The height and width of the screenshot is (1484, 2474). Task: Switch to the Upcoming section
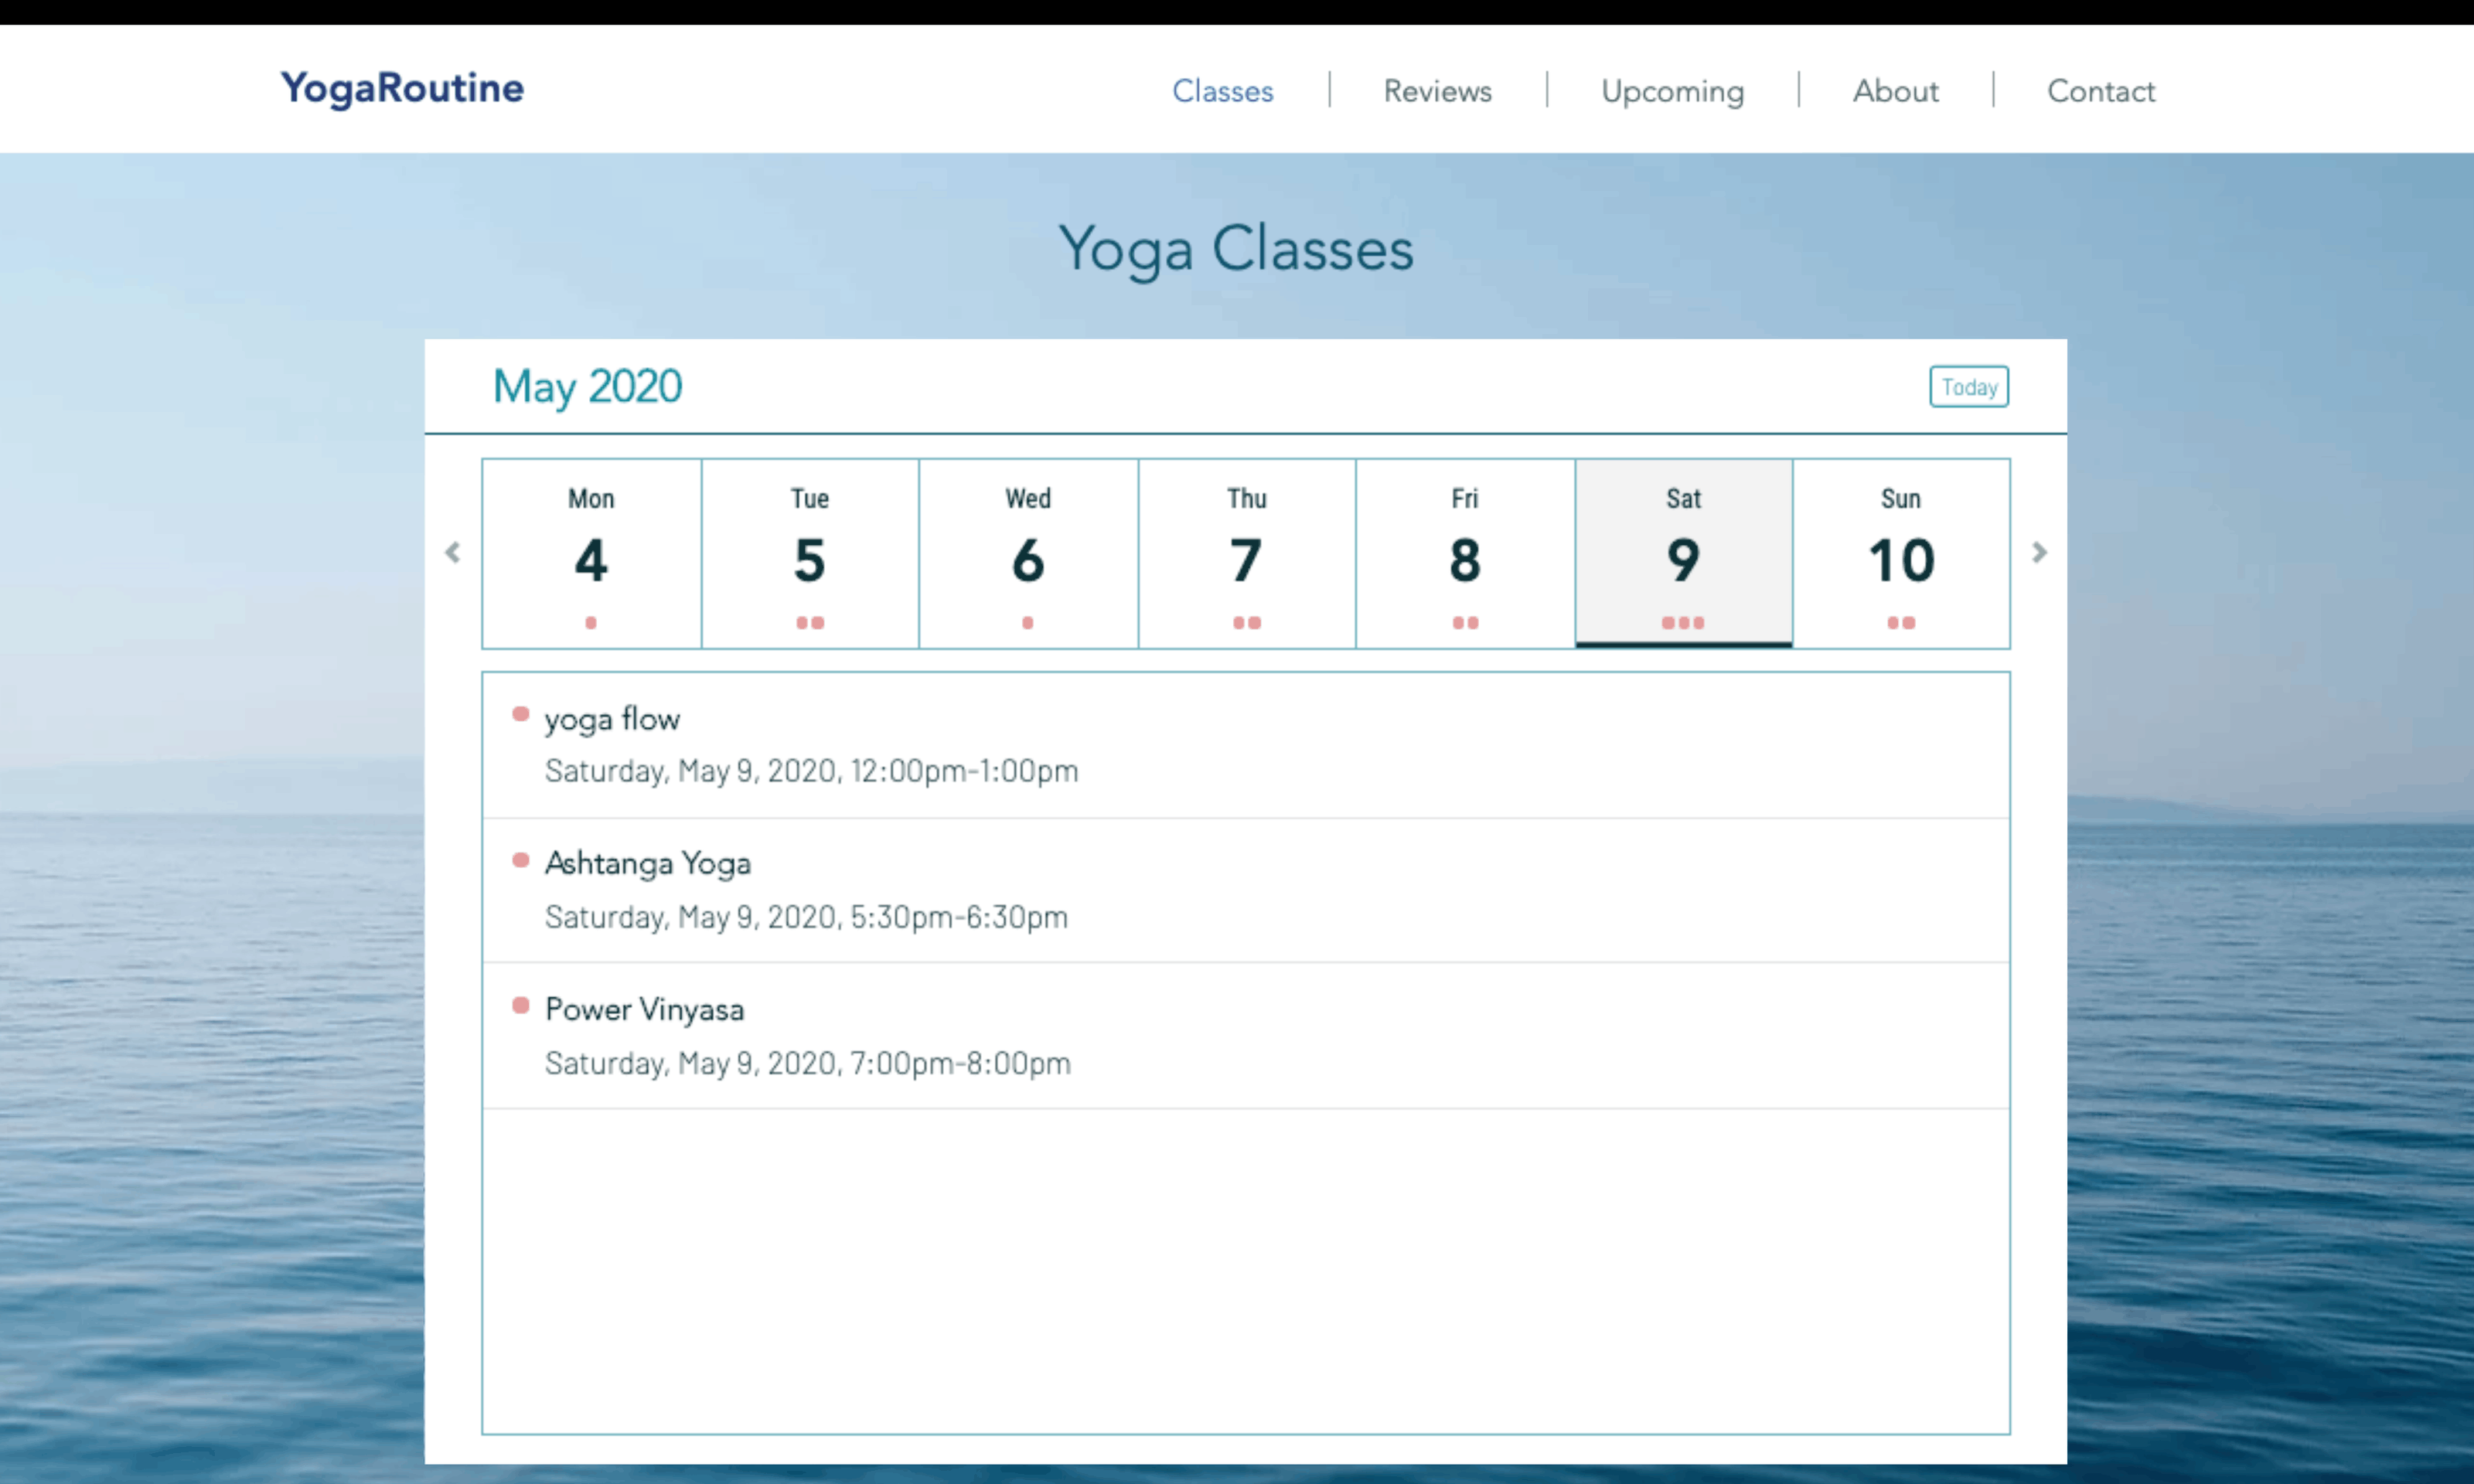pos(1672,91)
